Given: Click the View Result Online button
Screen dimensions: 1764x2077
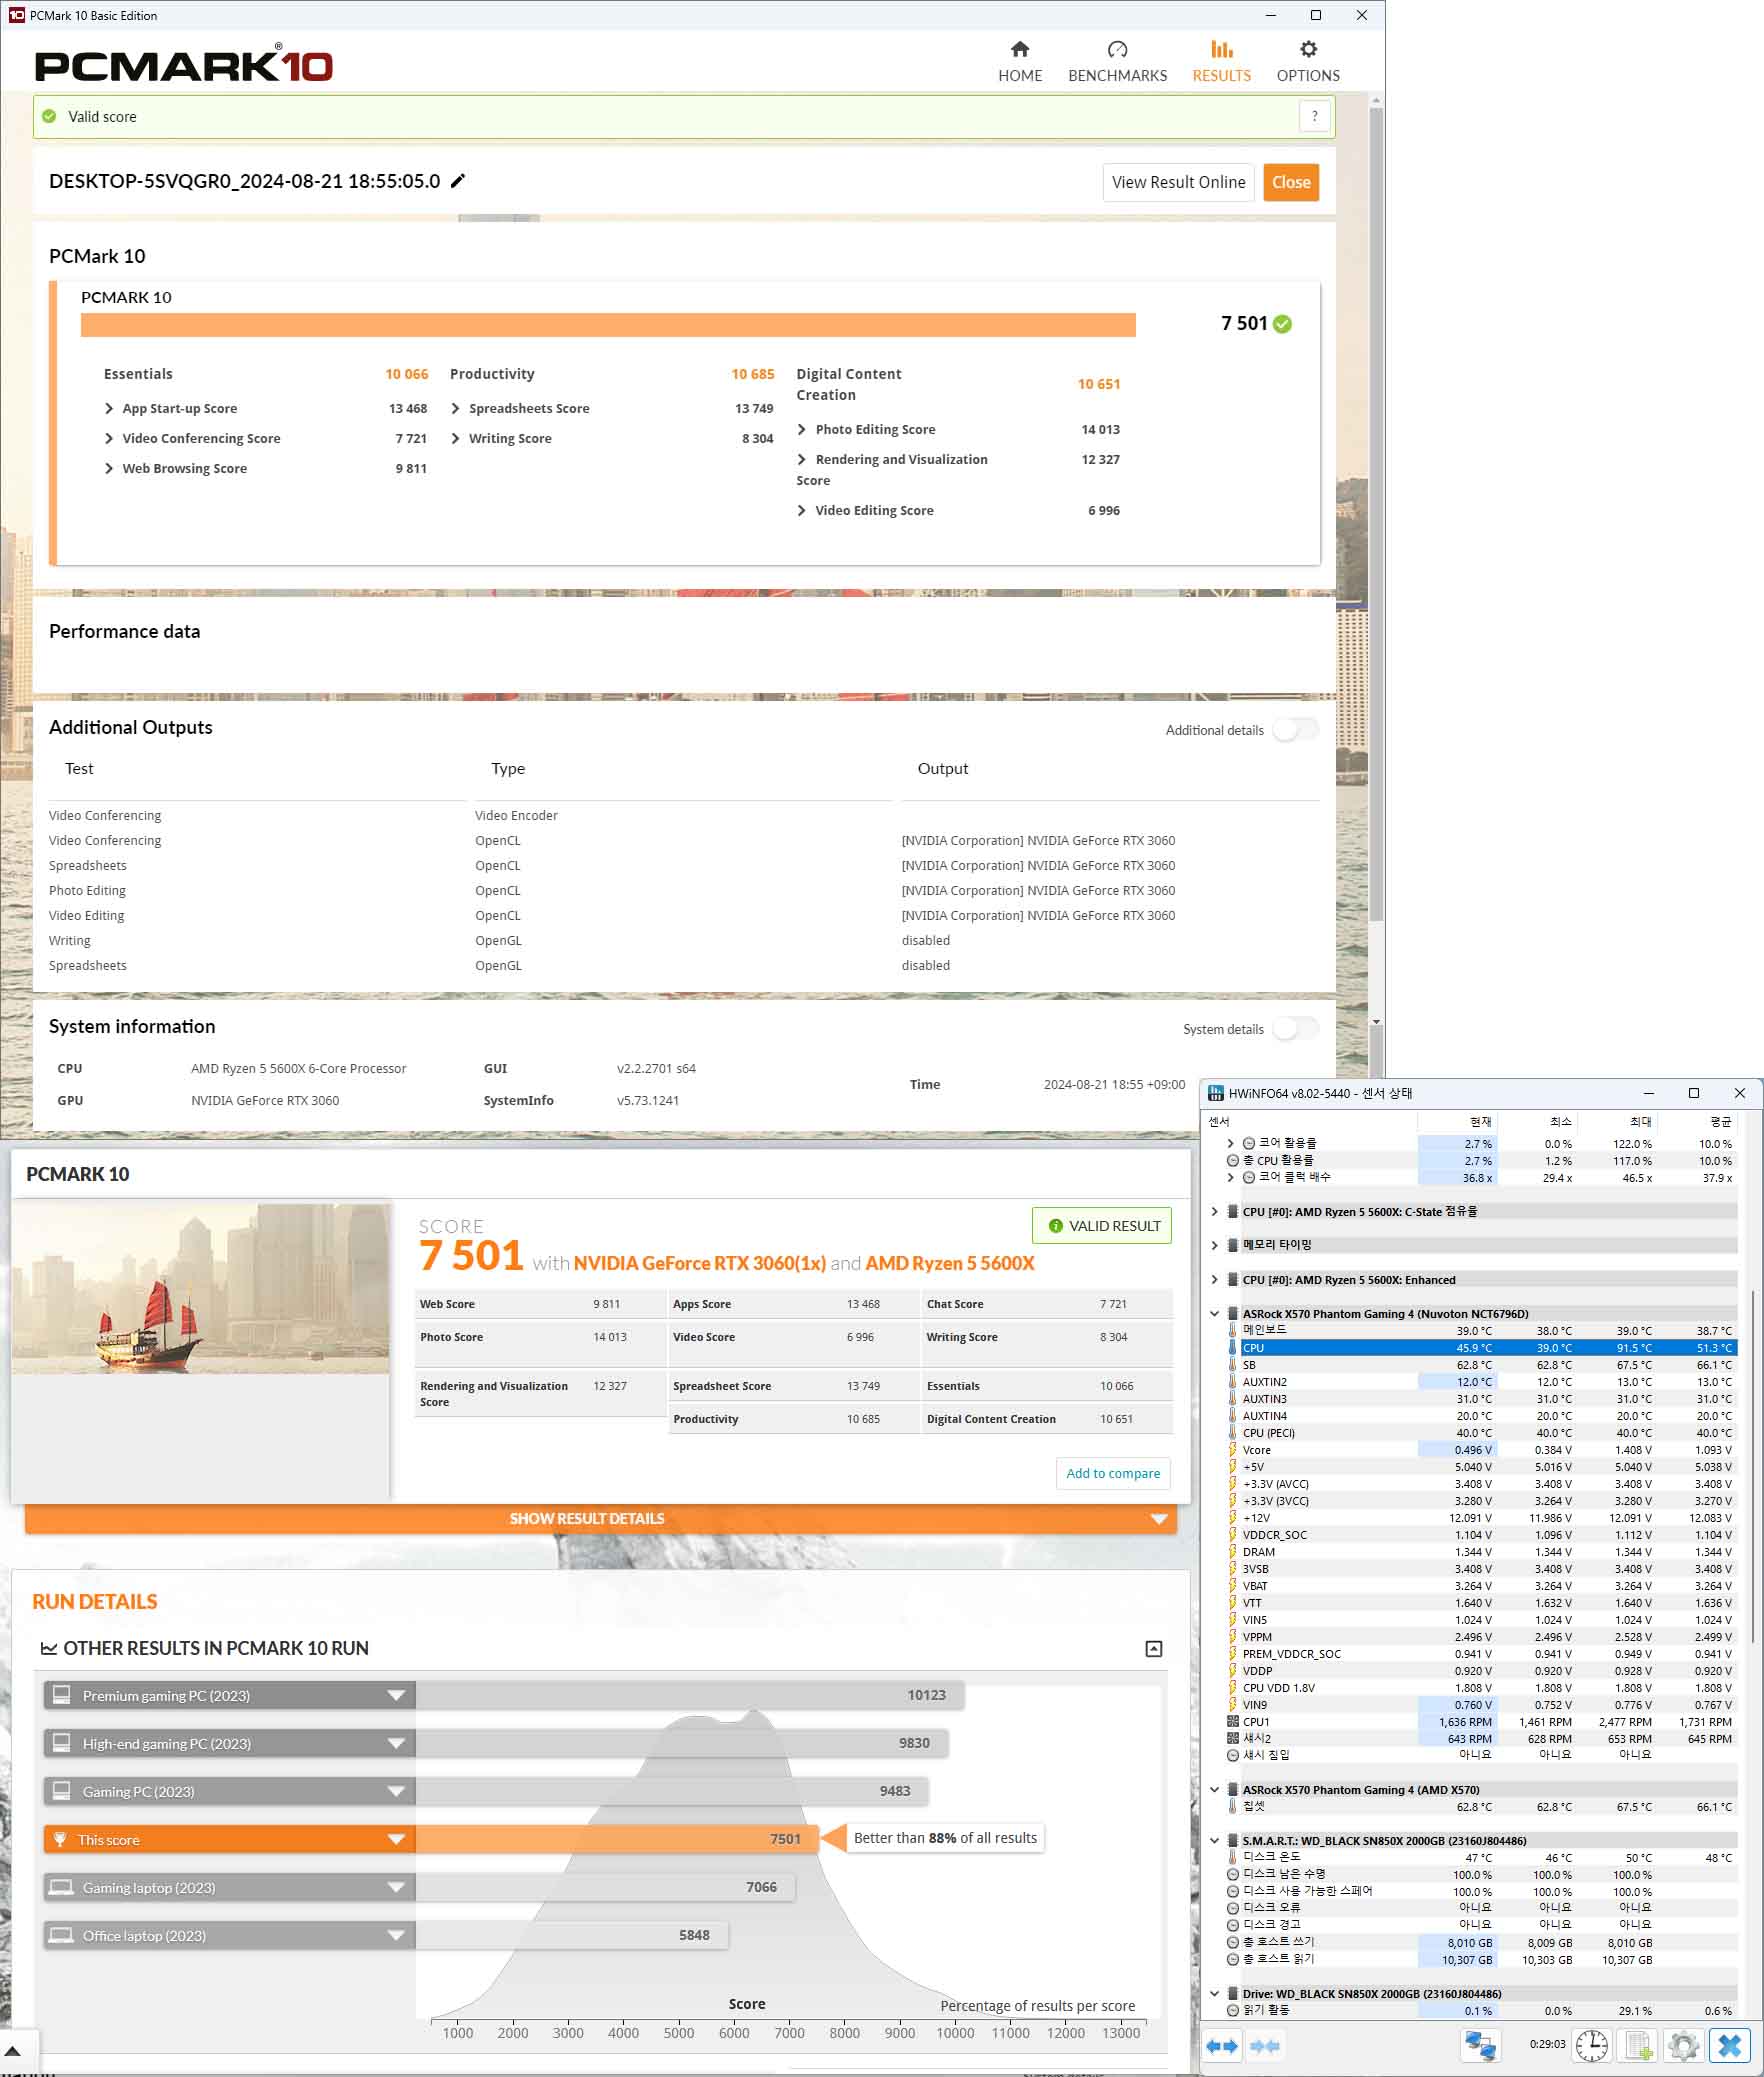Looking at the screenshot, I should click(x=1178, y=182).
